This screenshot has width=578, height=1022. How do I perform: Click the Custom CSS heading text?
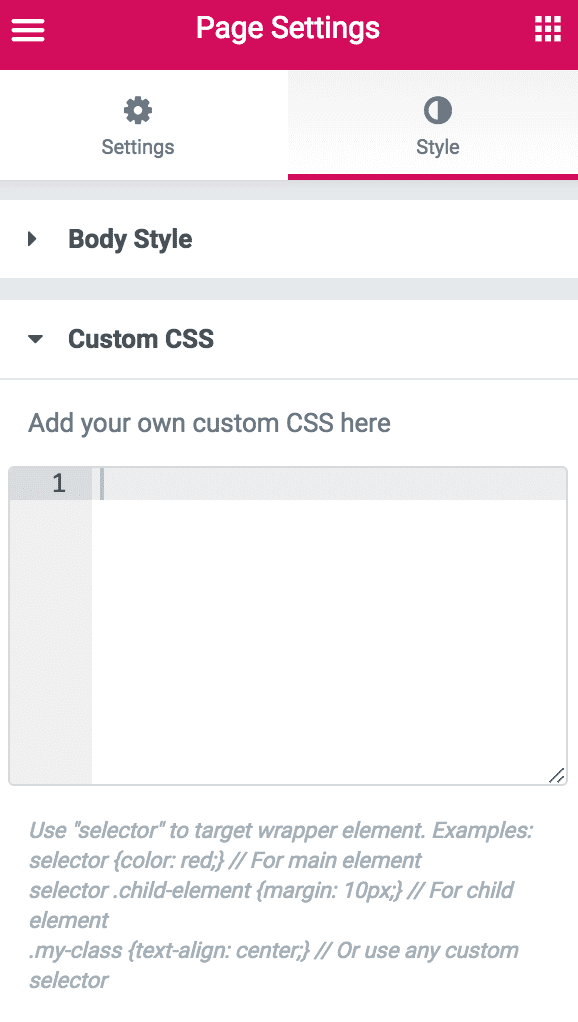pos(140,339)
